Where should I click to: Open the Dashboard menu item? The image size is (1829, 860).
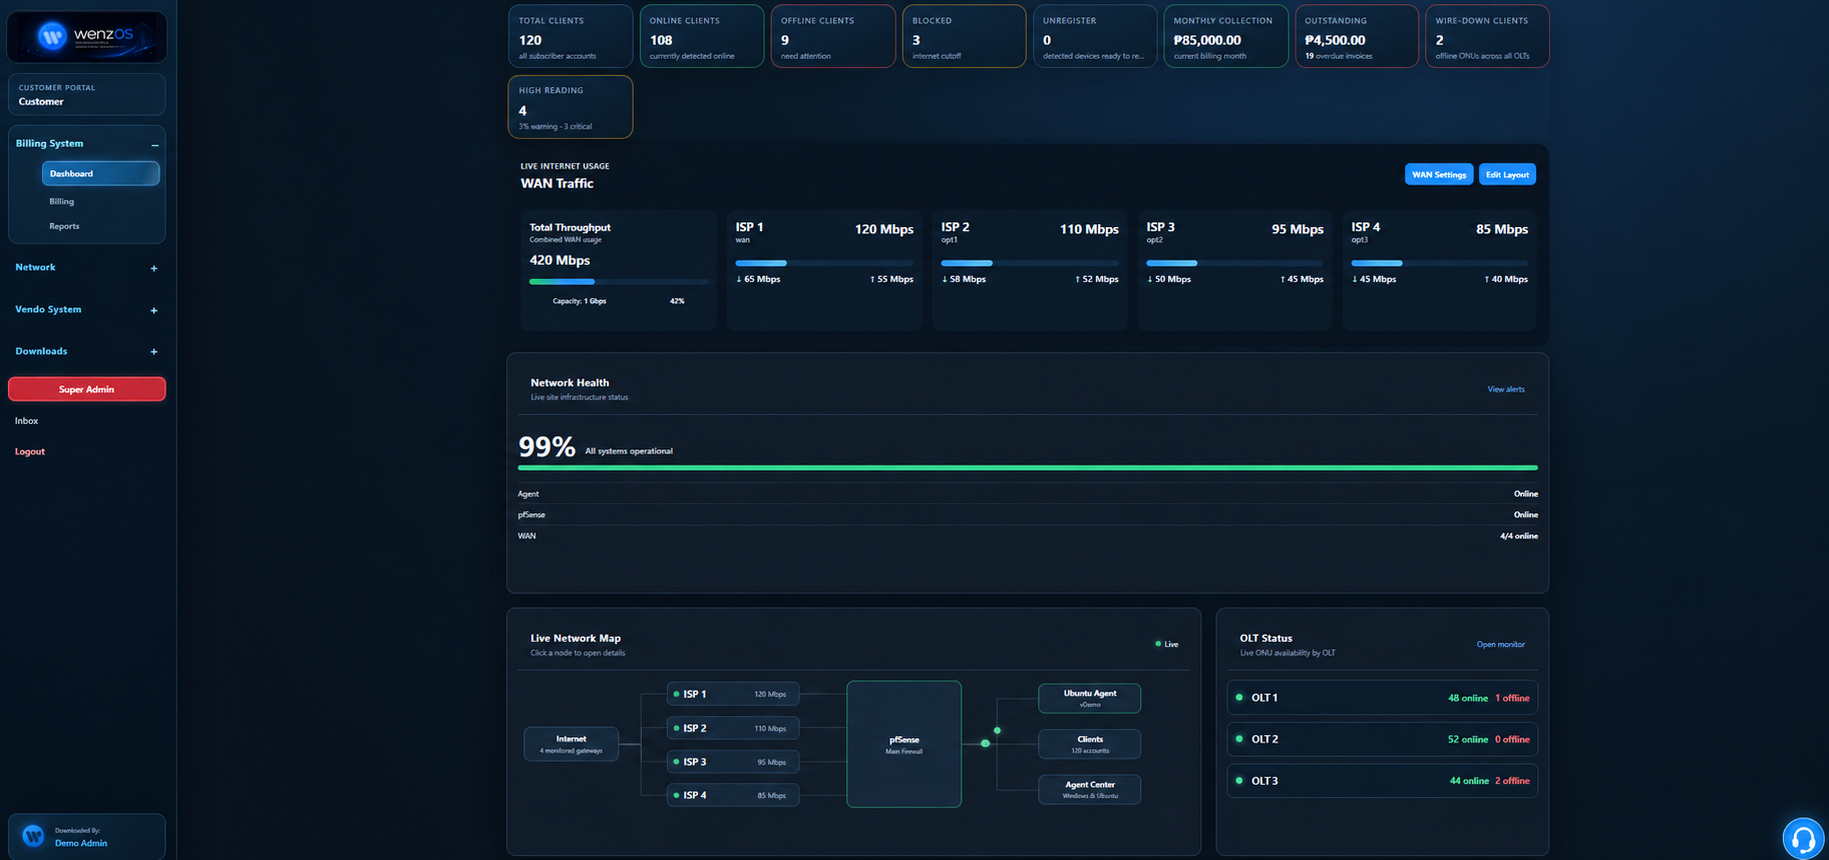(x=100, y=174)
